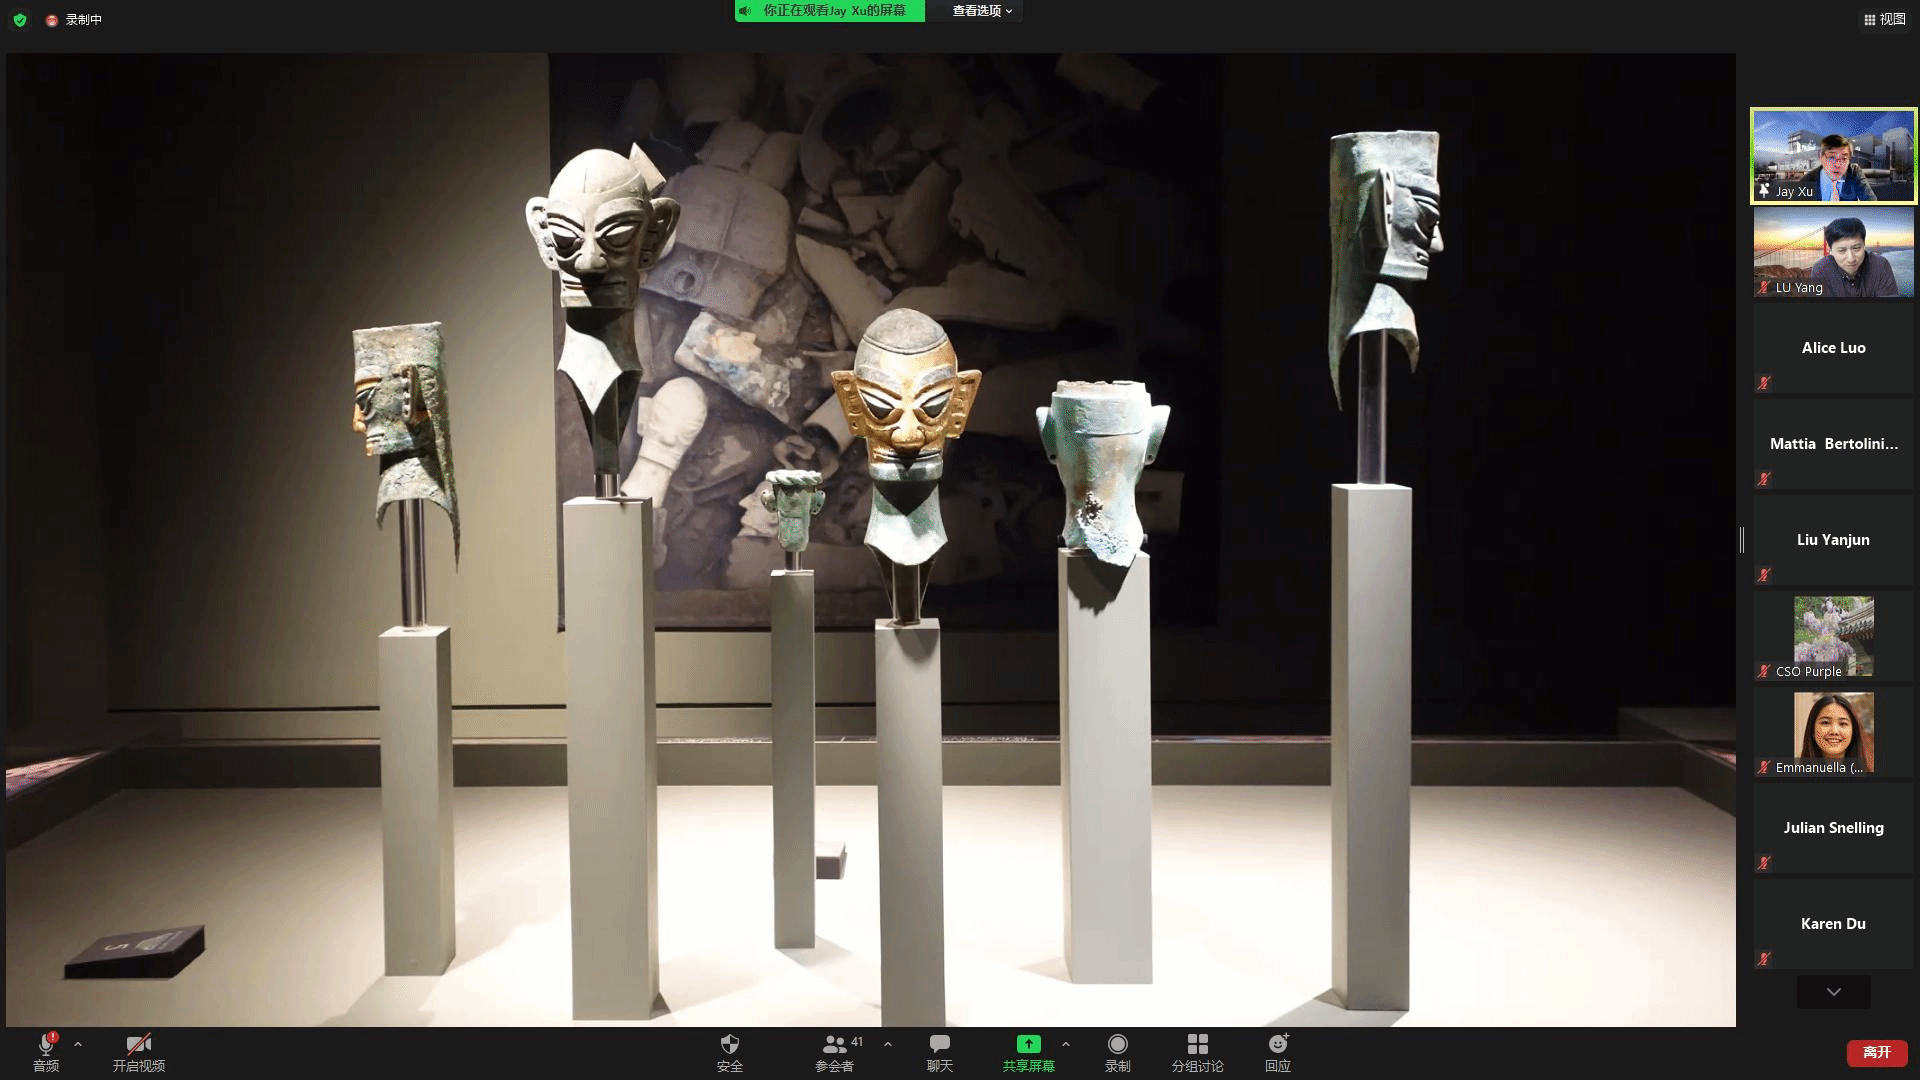1920x1080 pixels.
Task: Select LU Yang's video thumbnail
Action: point(1833,252)
